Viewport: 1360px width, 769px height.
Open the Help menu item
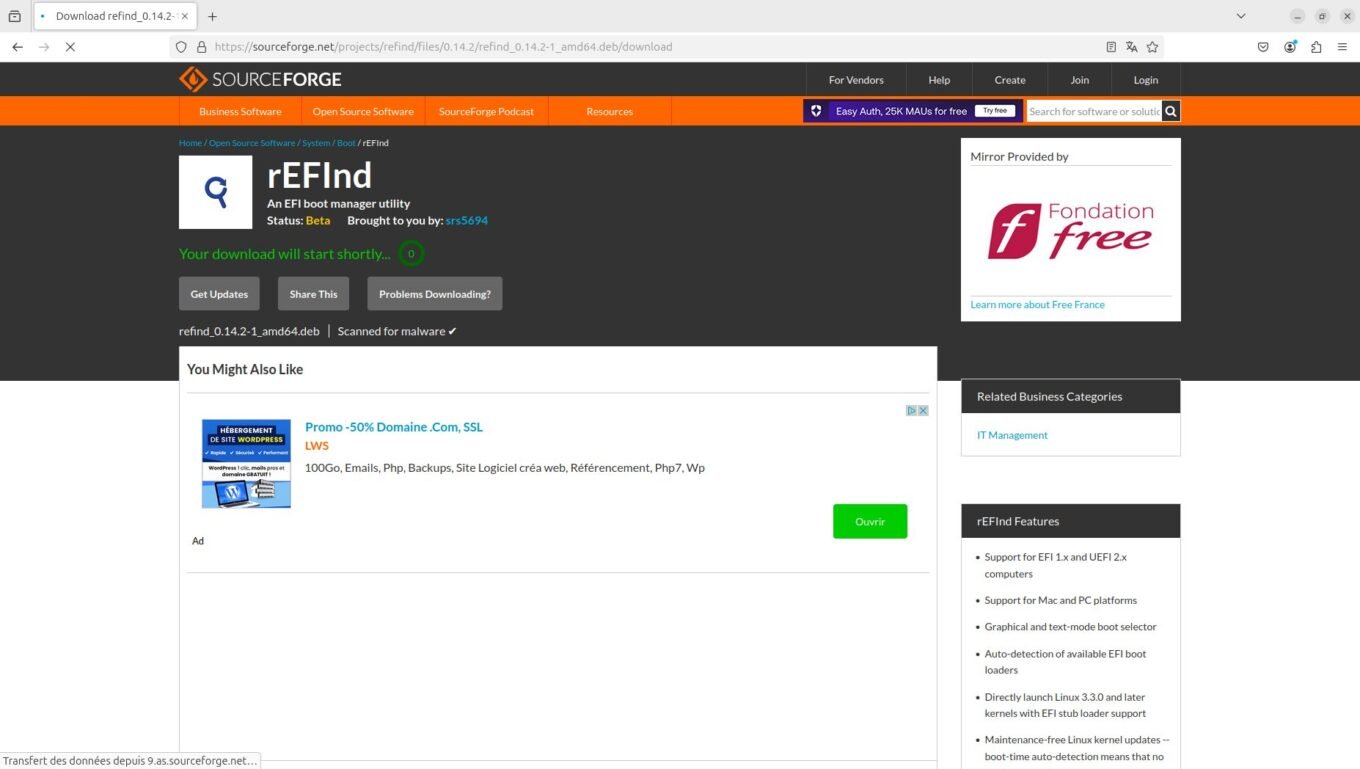click(x=939, y=80)
